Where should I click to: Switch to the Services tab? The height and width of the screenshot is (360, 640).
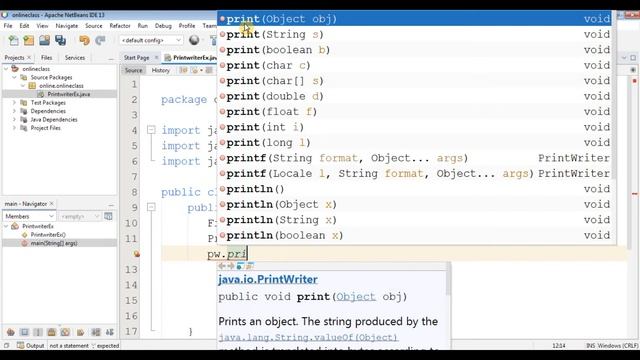(x=75, y=58)
